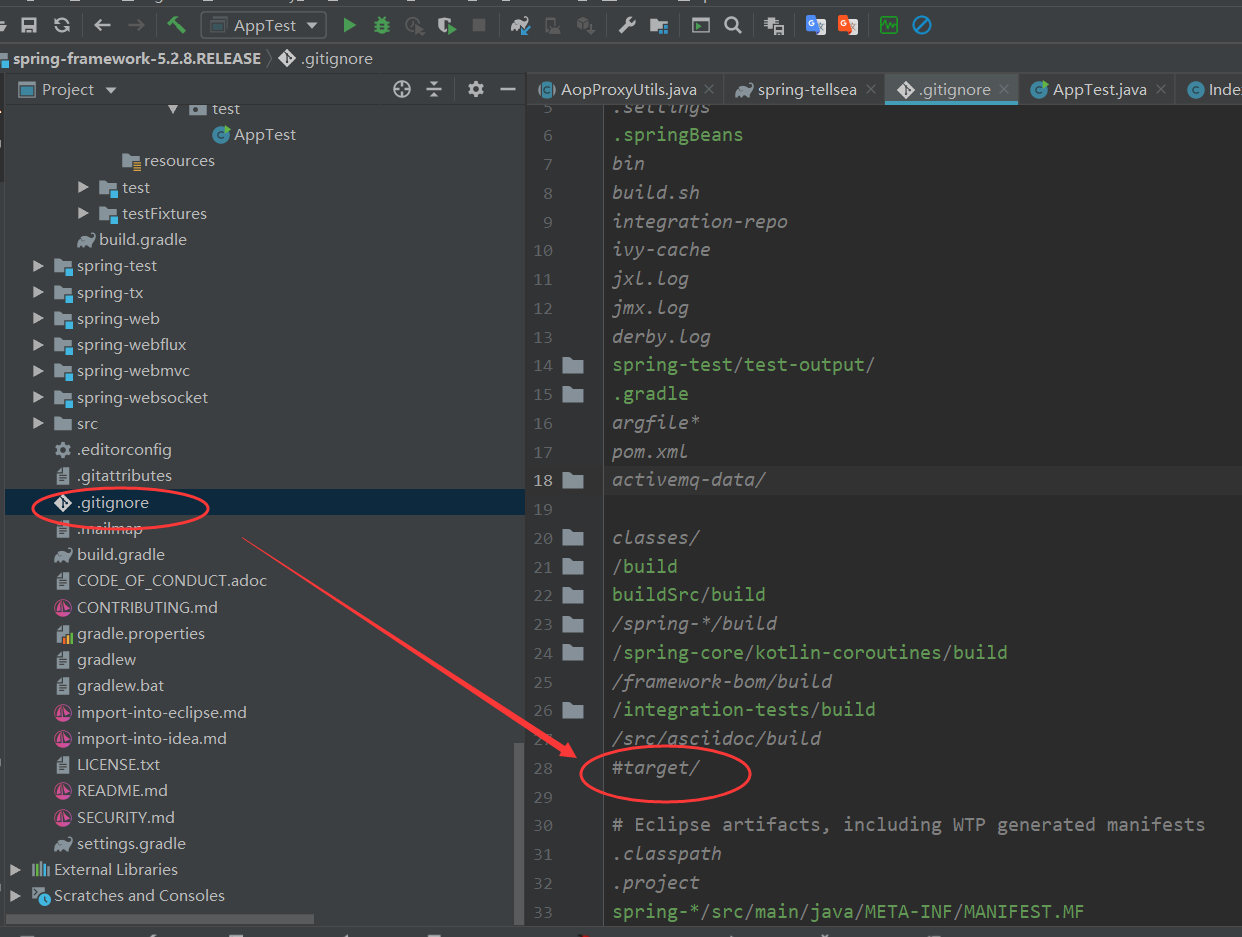
Task: Open Project Structure with the folder-settings icon
Action: point(658,25)
